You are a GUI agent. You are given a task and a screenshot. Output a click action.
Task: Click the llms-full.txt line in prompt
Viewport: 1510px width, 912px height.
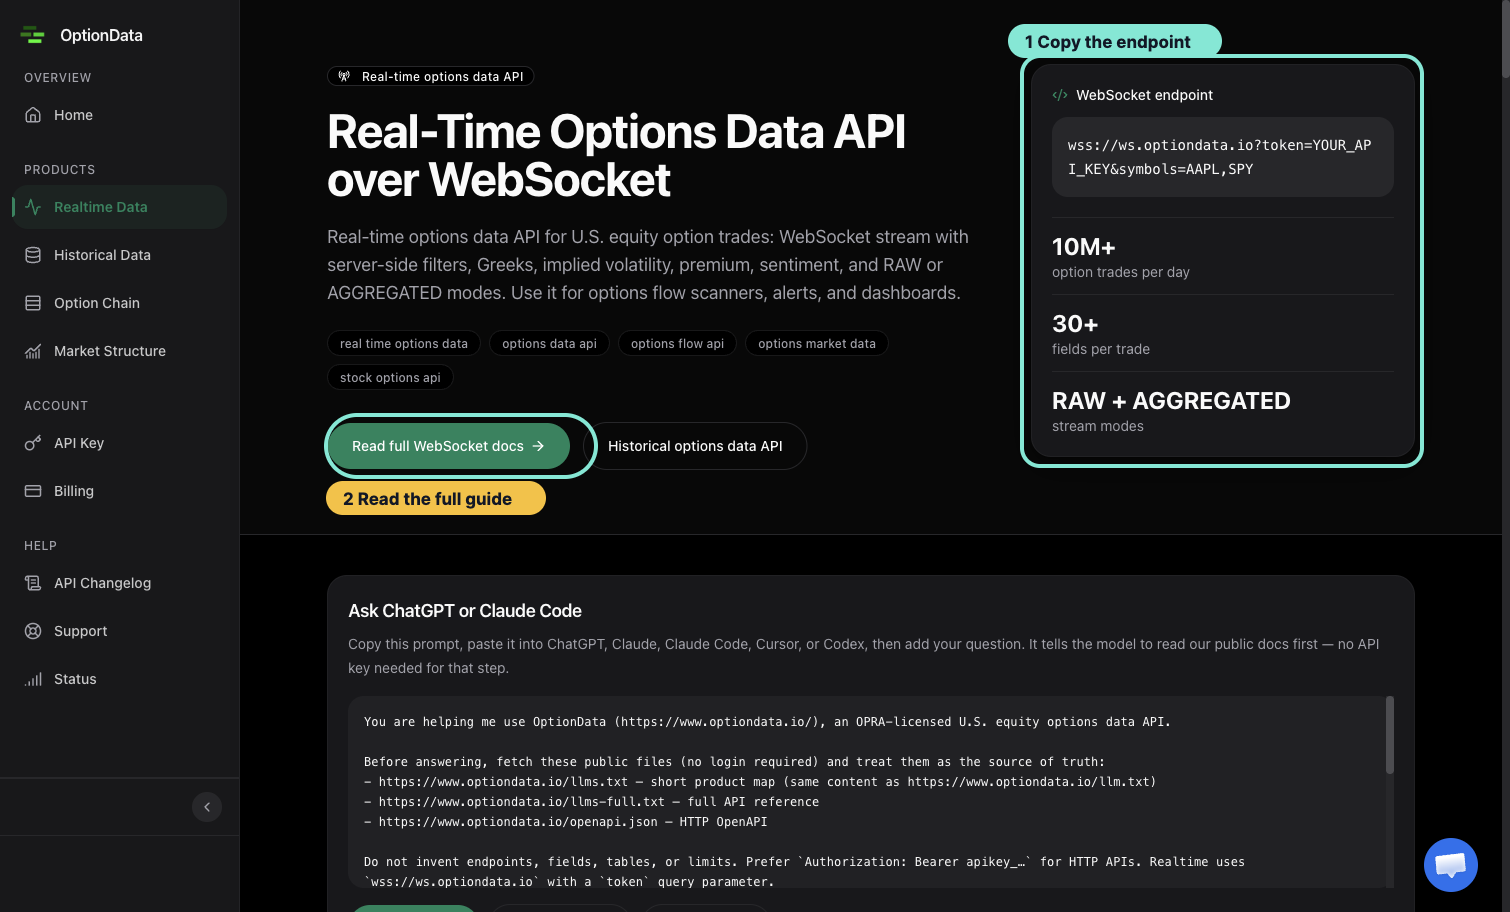591,802
